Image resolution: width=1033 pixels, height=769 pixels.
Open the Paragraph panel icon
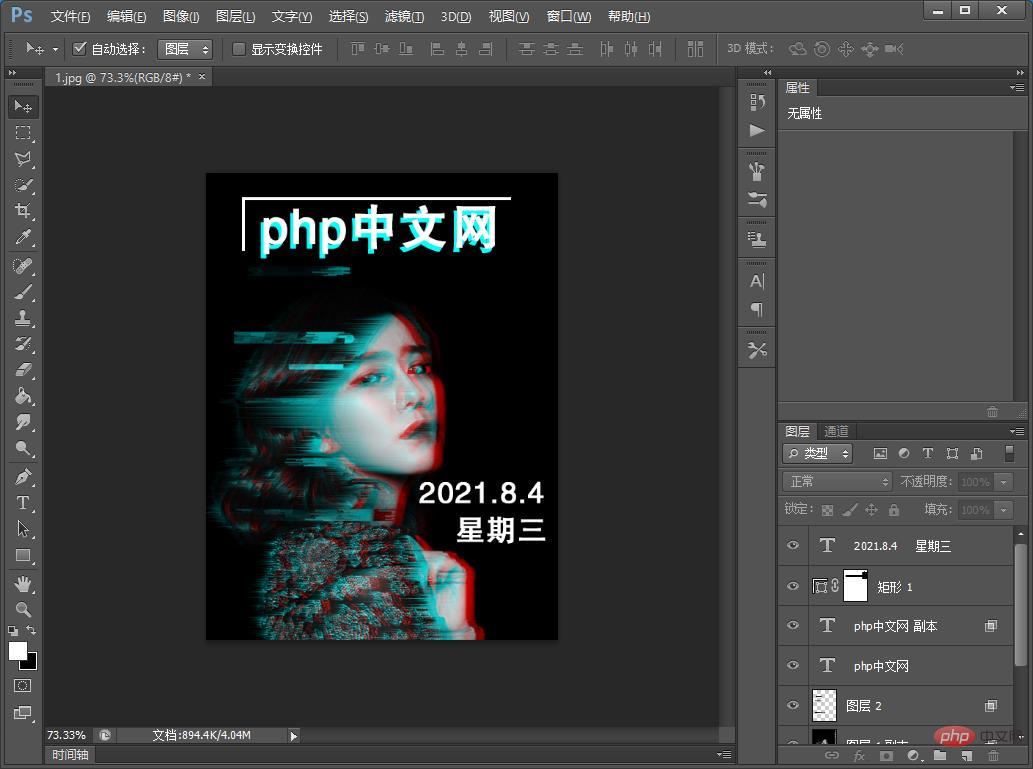click(757, 309)
